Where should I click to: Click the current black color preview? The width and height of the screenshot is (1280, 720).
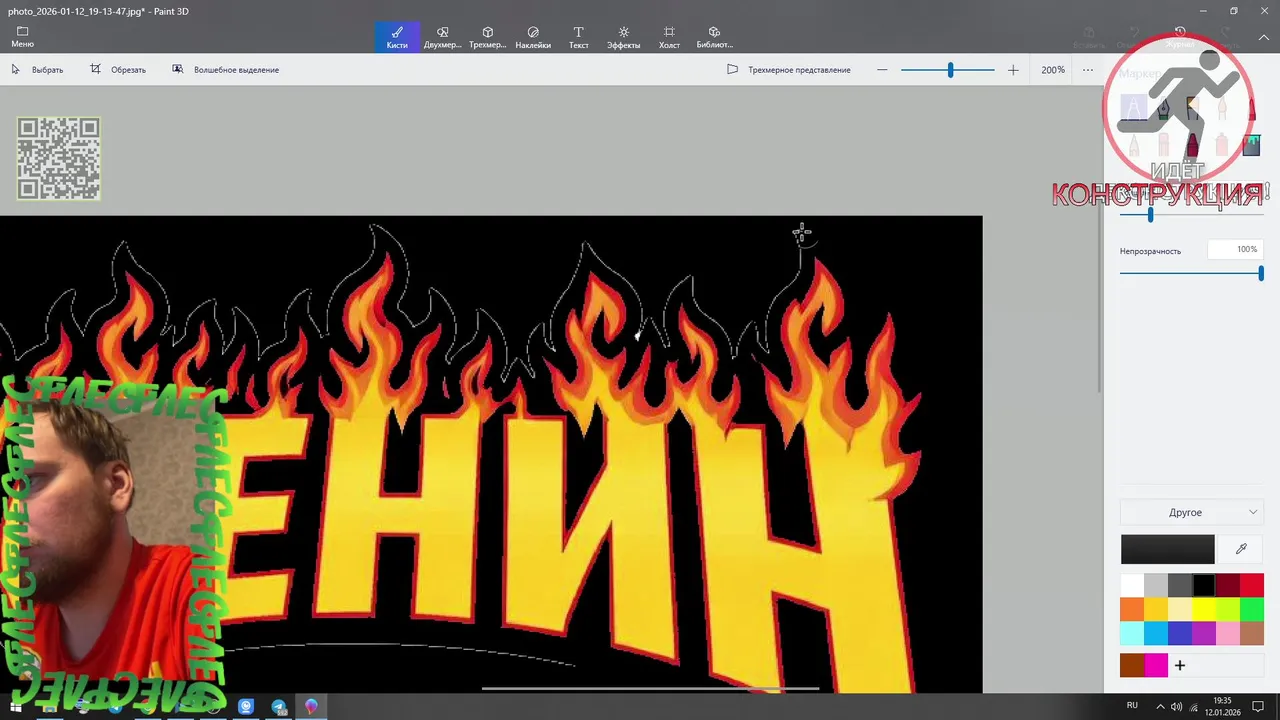tap(1167, 549)
